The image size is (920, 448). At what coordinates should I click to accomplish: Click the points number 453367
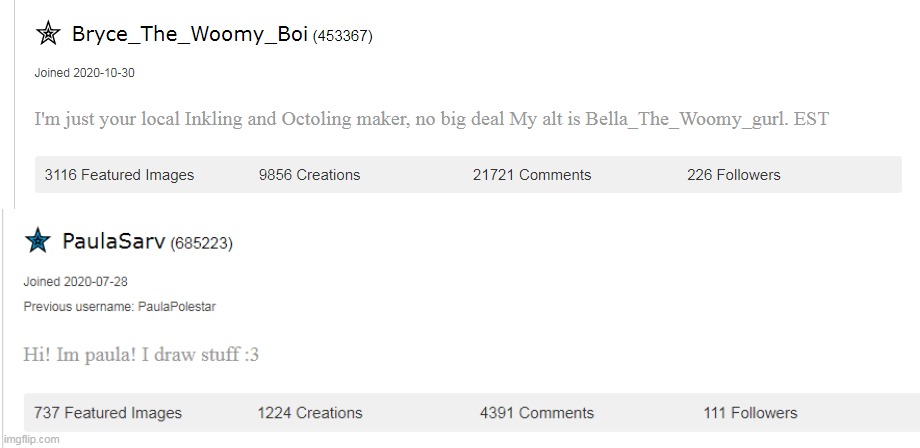[343, 36]
